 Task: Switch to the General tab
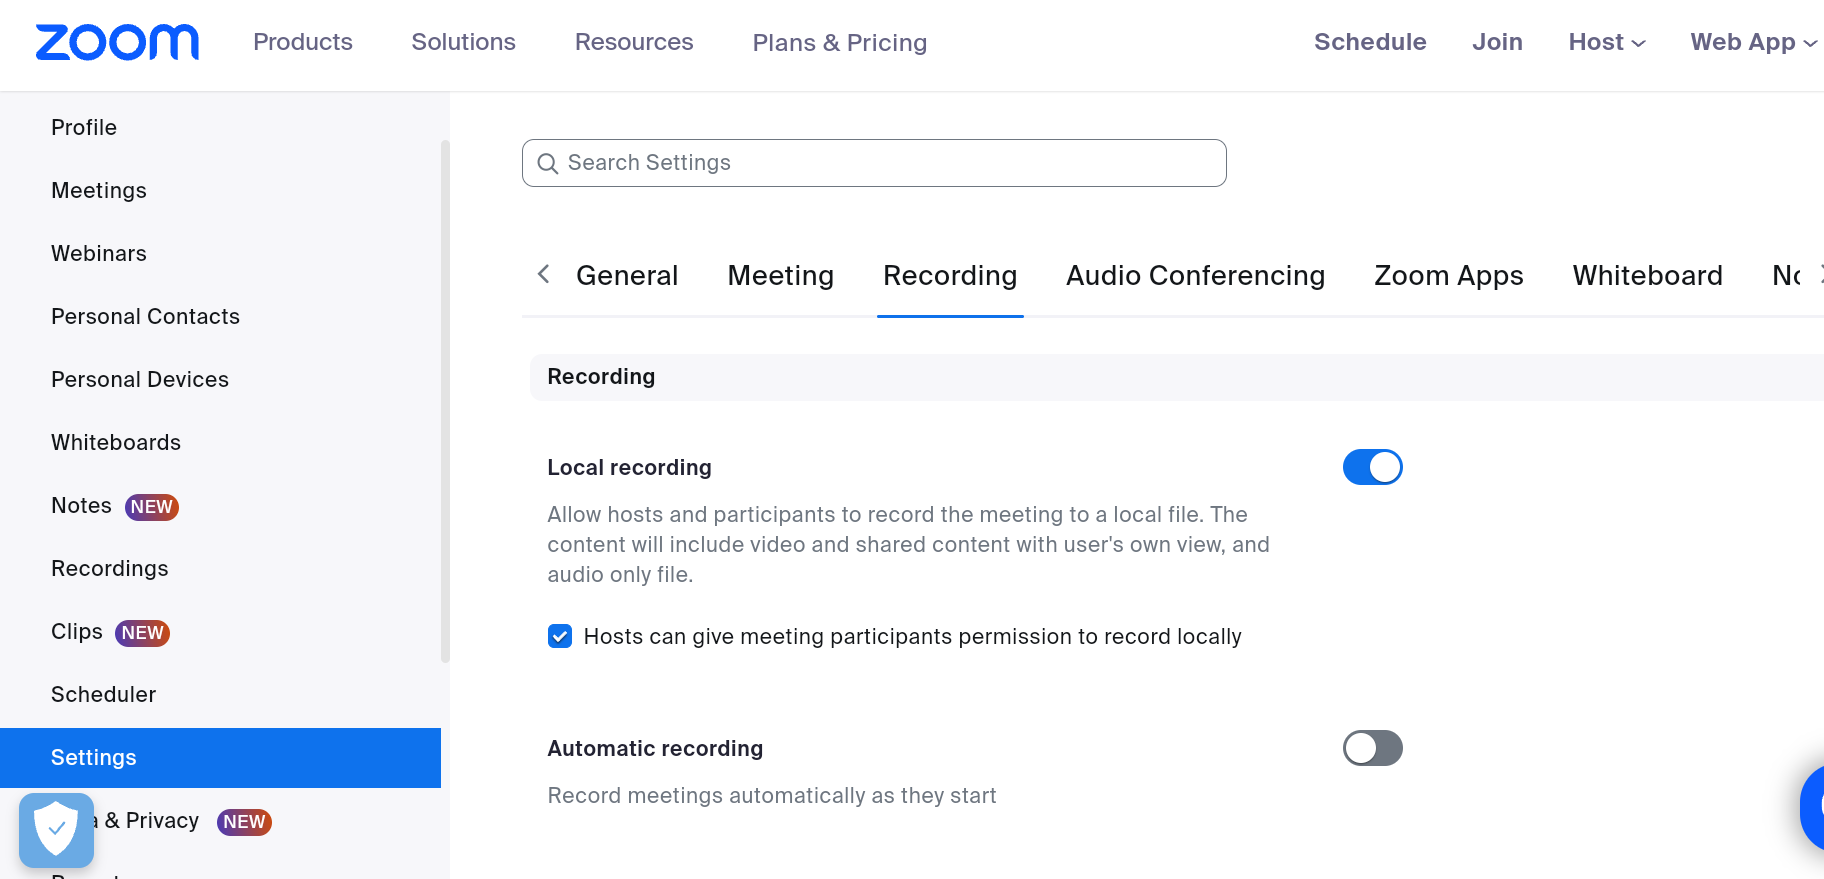pyautogui.click(x=627, y=275)
